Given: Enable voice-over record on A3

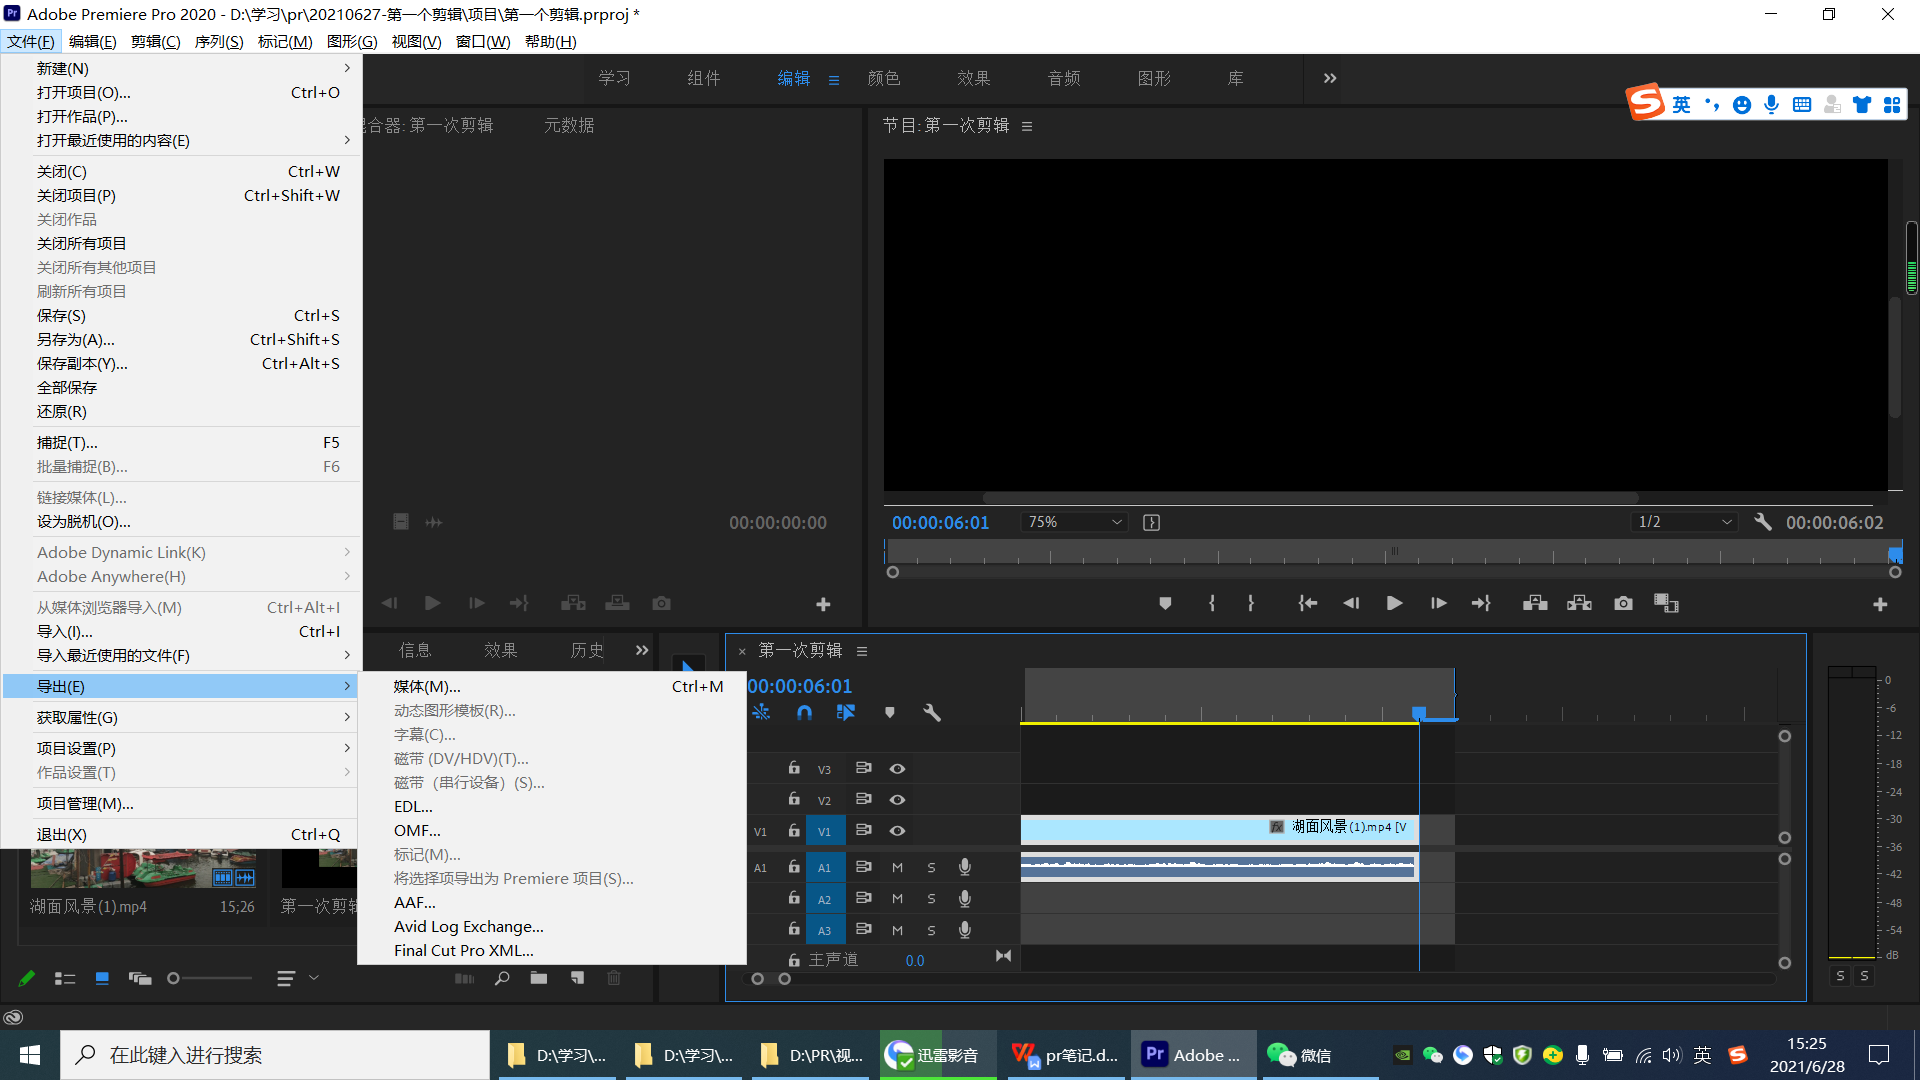Looking at the screenshot, I should (x=964, y=929).
